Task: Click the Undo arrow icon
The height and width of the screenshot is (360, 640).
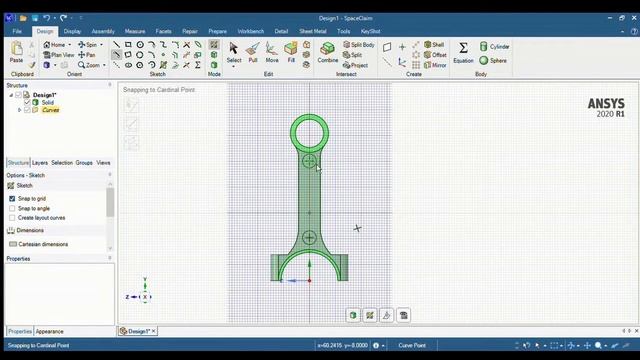Action: tap(47, 18)
